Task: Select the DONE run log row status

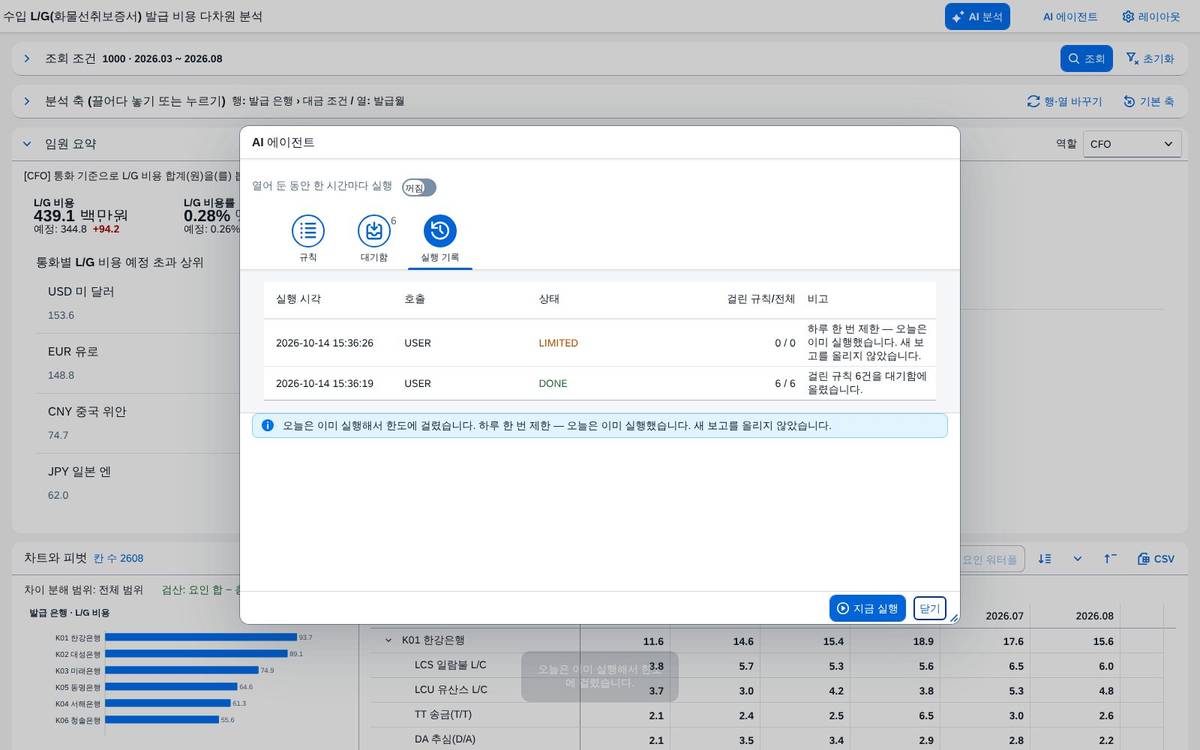Action: point(553,383)
